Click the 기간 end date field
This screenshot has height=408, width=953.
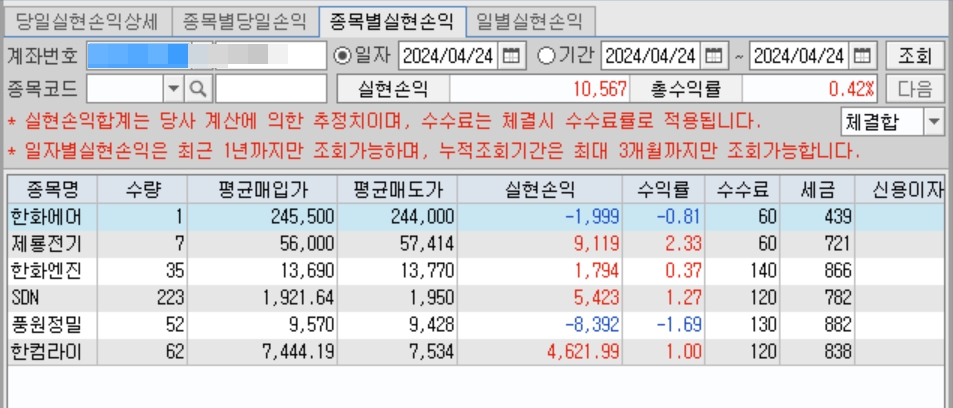click(x=799, y=57)
